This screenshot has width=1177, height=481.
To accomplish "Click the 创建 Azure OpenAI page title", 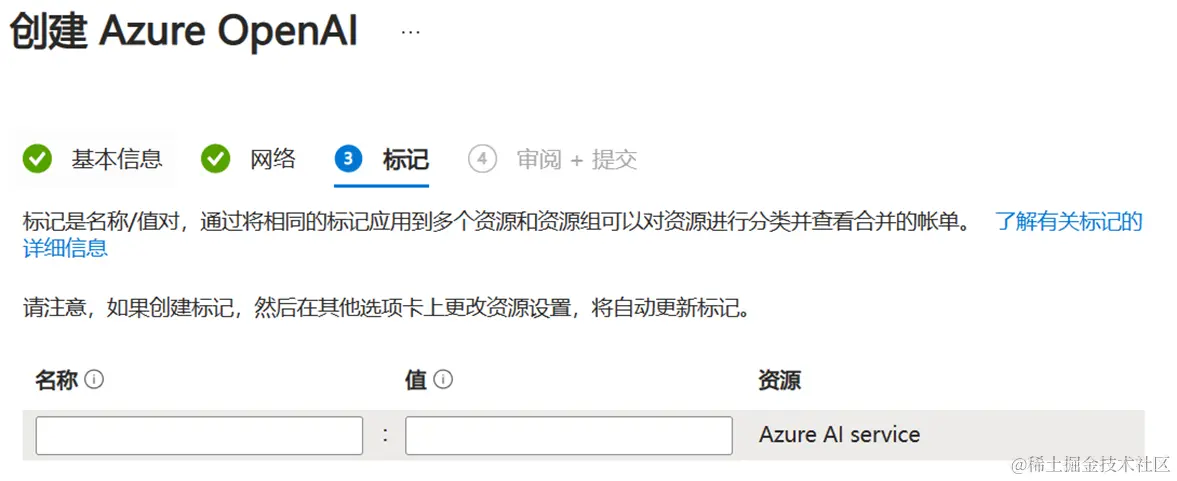I will tap(183, 33).
